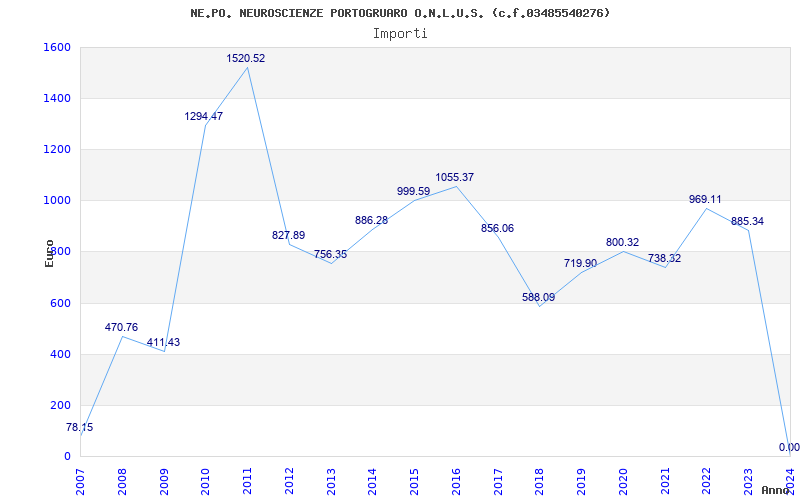Click the 400 y-axis label
The image size is (800, 500).
(x=61, y=355)
